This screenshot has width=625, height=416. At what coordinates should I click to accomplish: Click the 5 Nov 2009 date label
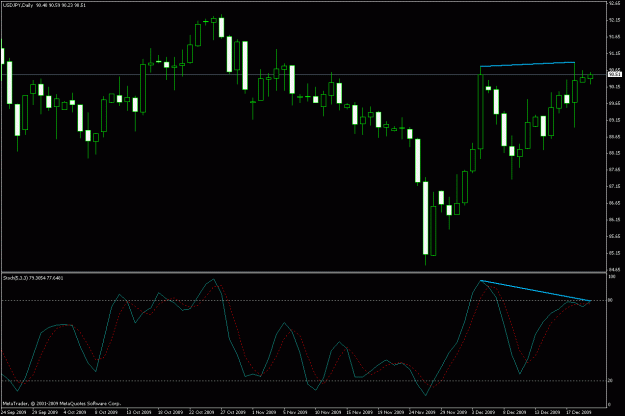pyautogui.click(x=296, y=412)
